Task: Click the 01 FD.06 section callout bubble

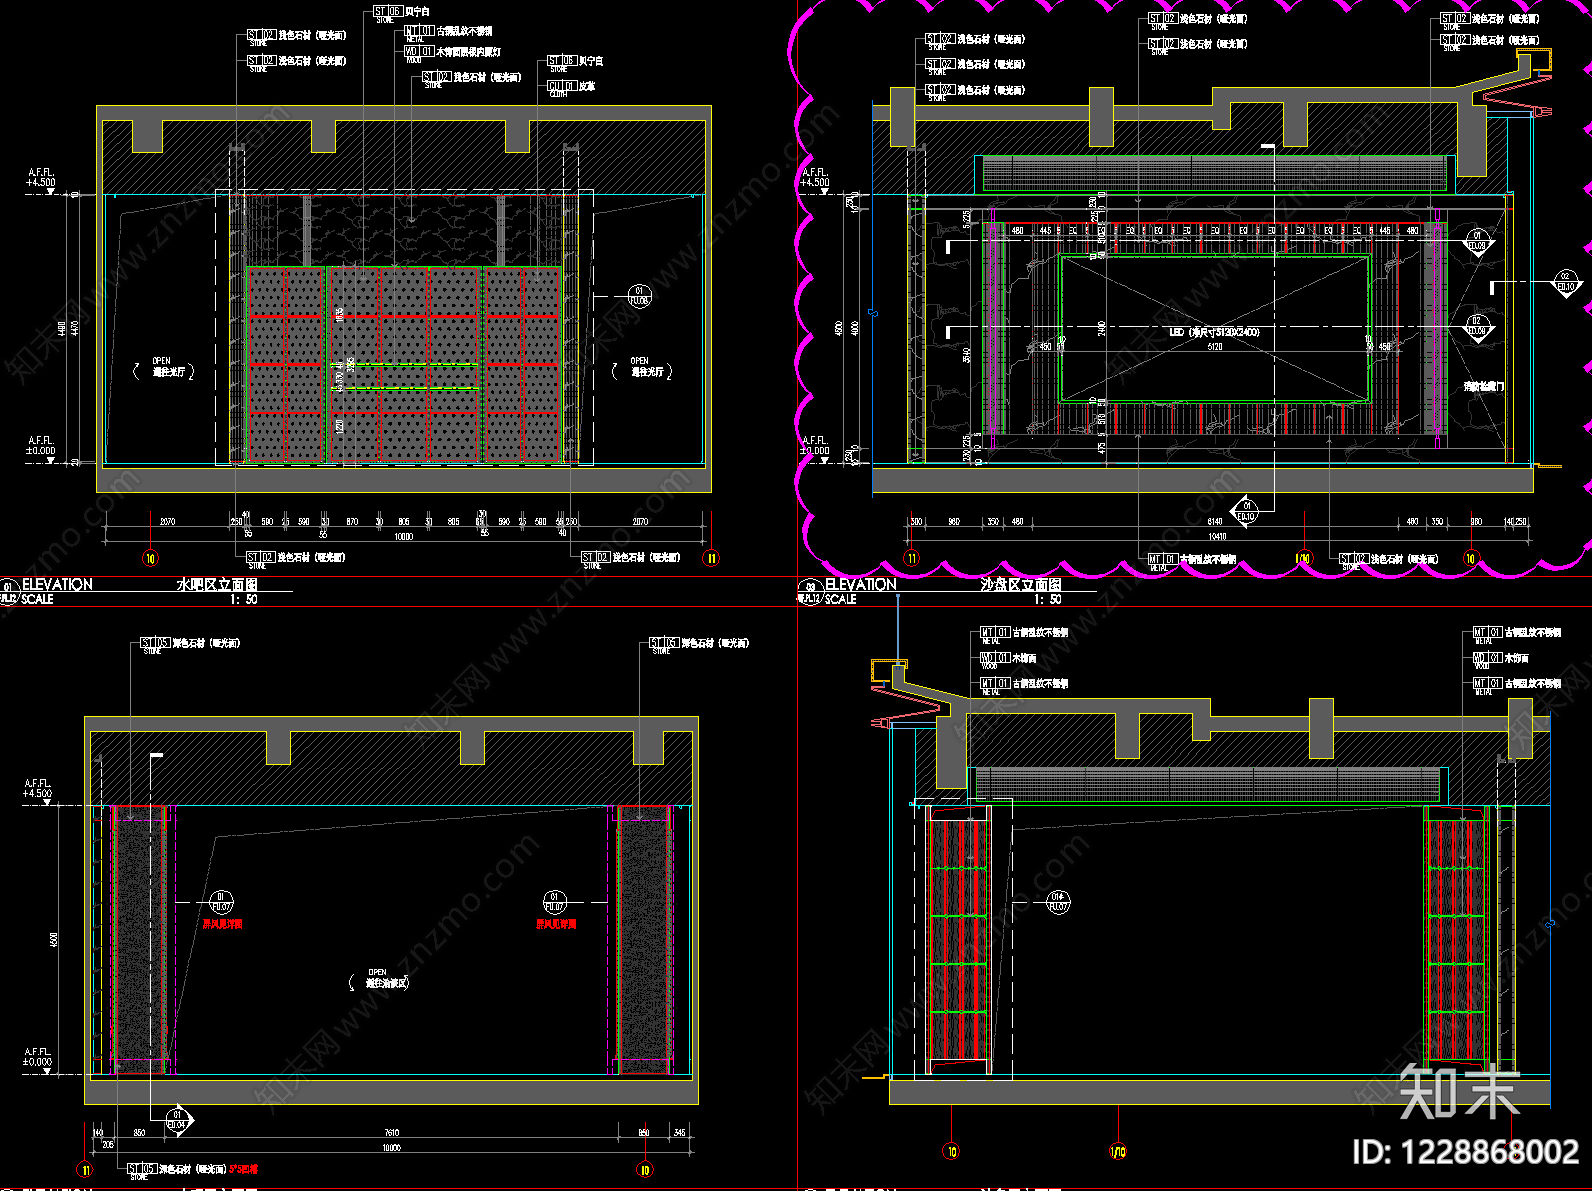Action: click(639, 297)
